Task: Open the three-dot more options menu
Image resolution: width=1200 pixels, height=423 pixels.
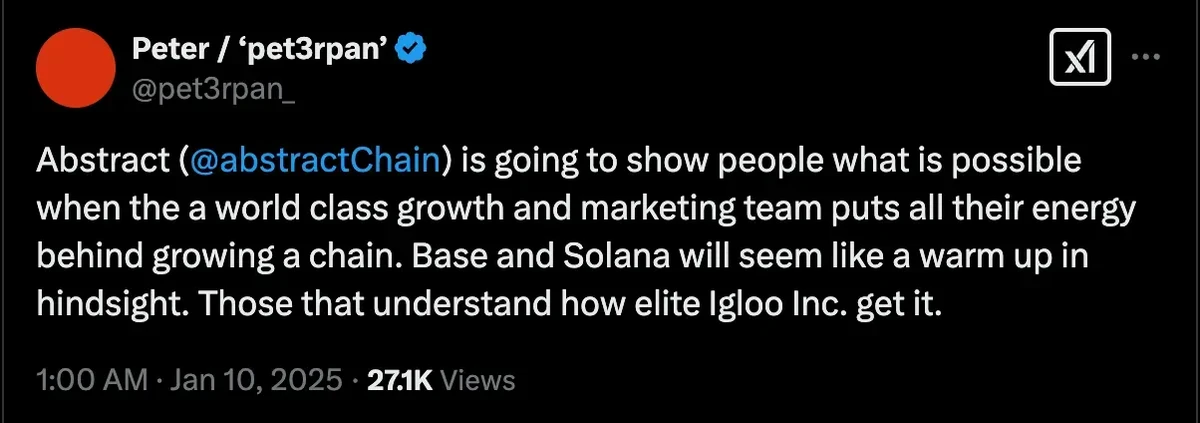Action: (x=1144, y=57)
